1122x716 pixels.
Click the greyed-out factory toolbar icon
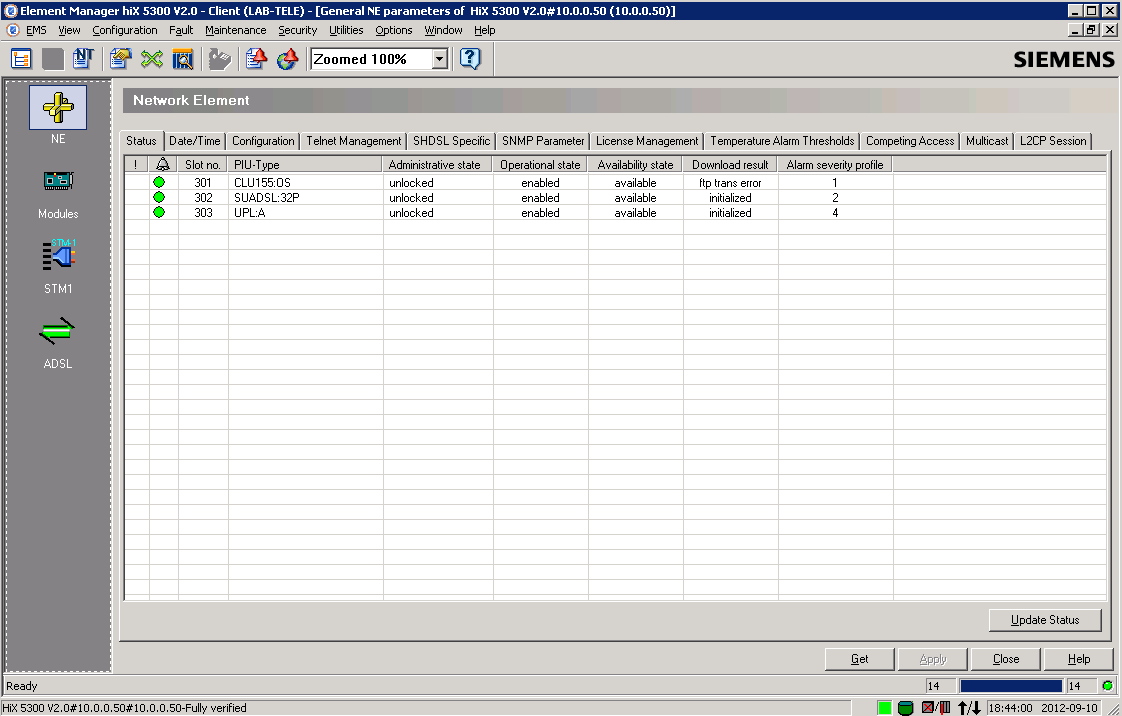tap(219, 59)
